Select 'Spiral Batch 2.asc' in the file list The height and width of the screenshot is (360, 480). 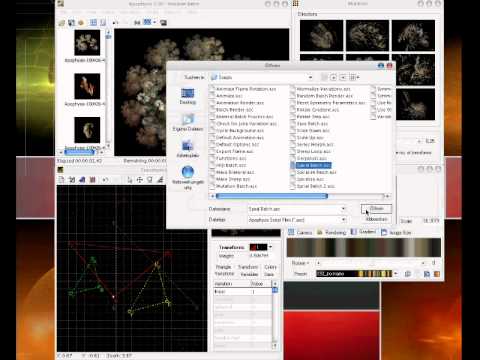[x=313, y=186]
